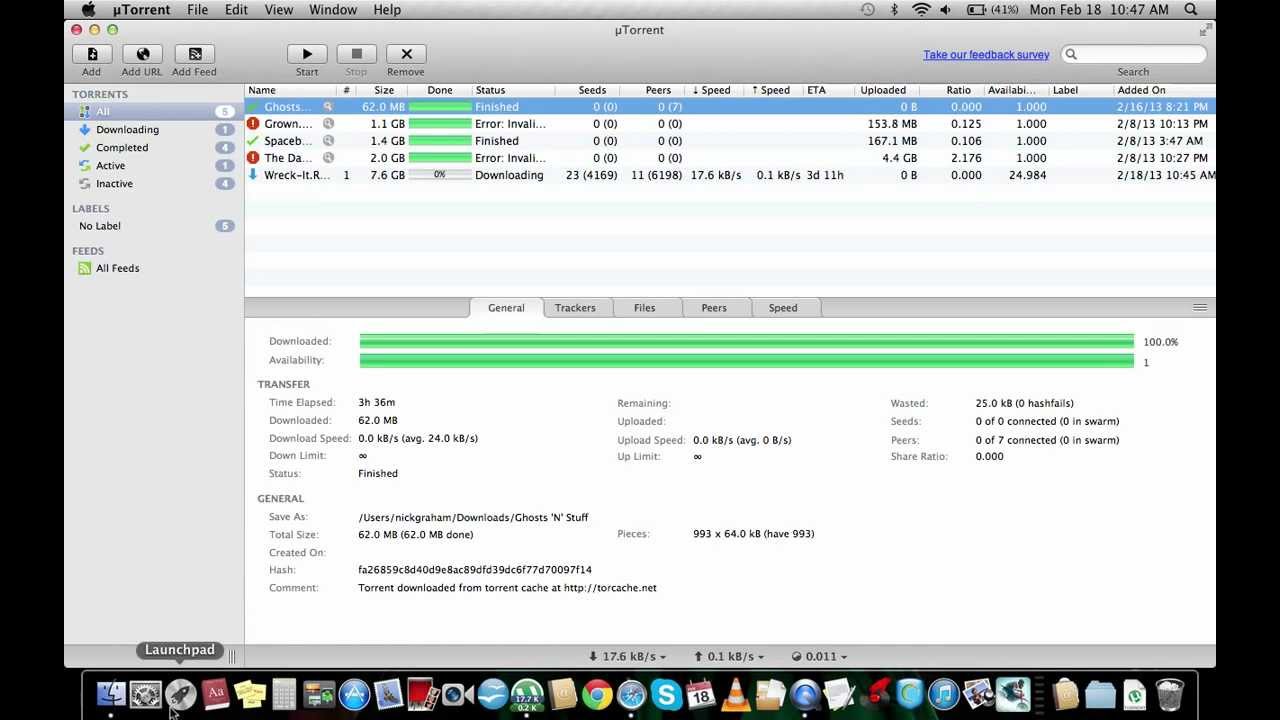Select the Downloading filter in sidebar

(x=127, y=130)
